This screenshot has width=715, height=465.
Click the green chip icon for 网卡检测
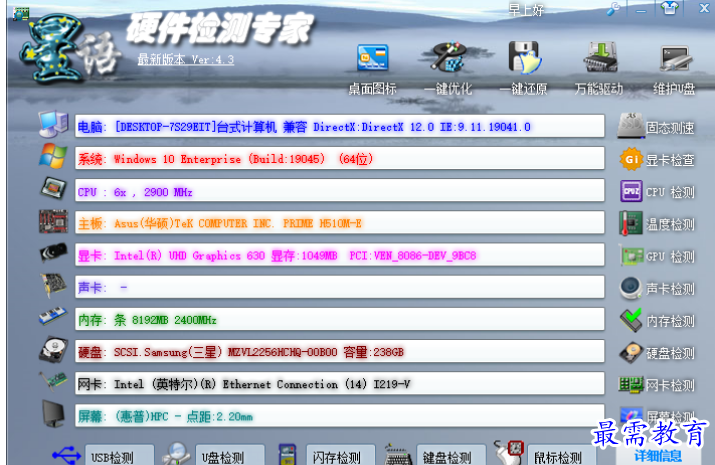pyautogui.click(x=631, y=385)
